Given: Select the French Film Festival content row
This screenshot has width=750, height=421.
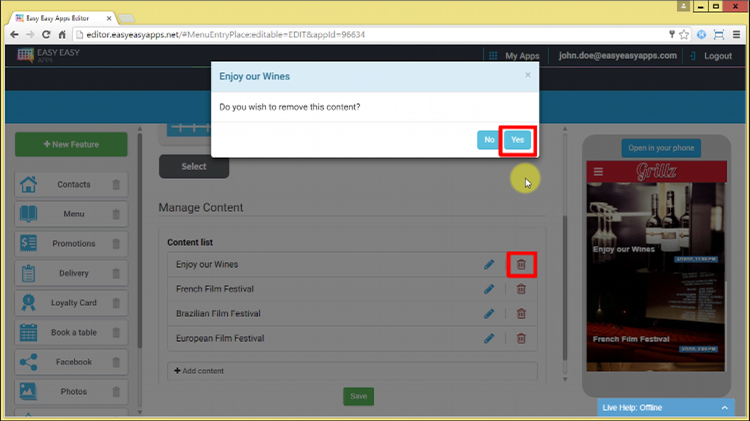Looking at the screenshot, I should 352,289.
